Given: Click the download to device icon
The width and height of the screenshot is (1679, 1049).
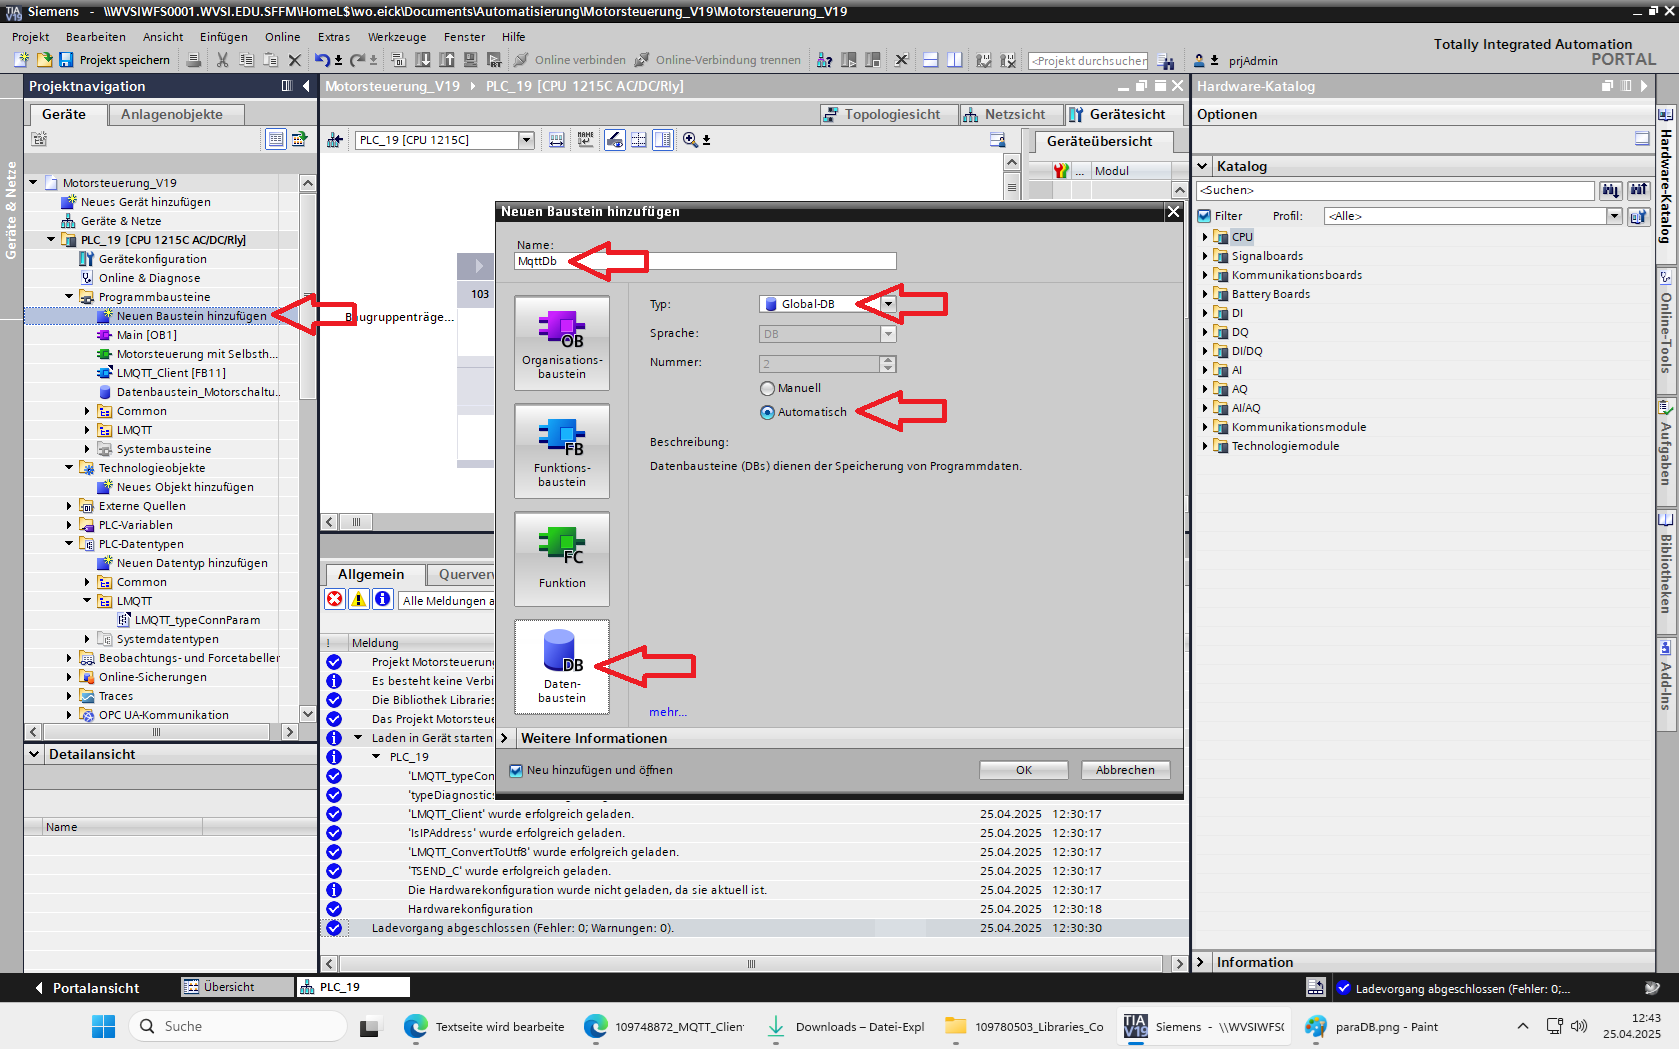Looking at the screenshot, I should pos(423,60).
